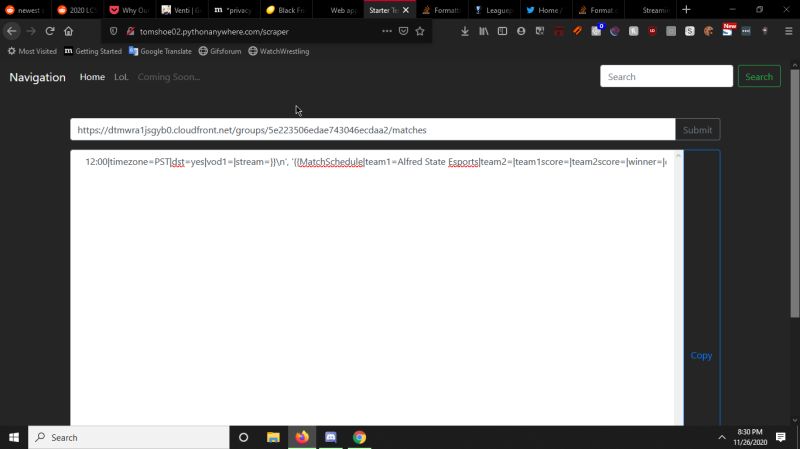This screenshot has height=449, width=800.
Task: Bookmark this page with the star
Action: click(420, 31)
